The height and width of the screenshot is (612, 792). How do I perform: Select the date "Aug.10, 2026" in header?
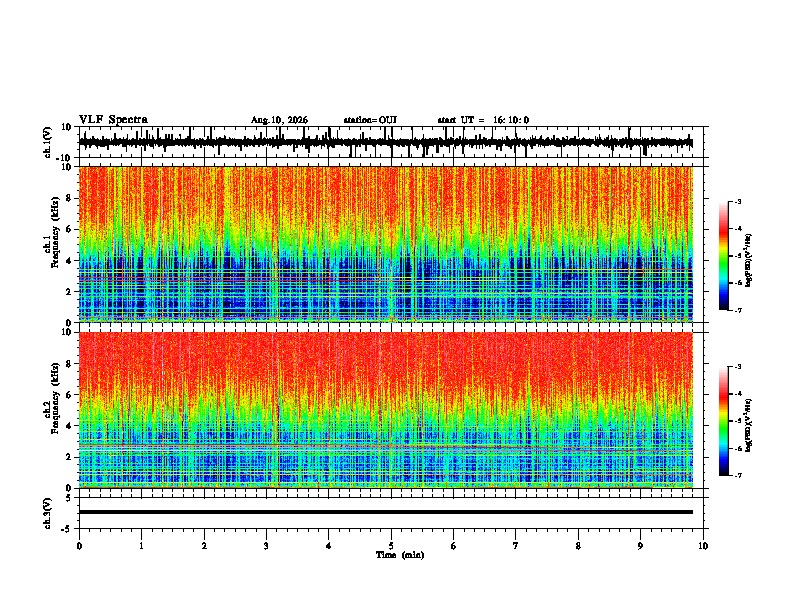[x=279, y=120]
